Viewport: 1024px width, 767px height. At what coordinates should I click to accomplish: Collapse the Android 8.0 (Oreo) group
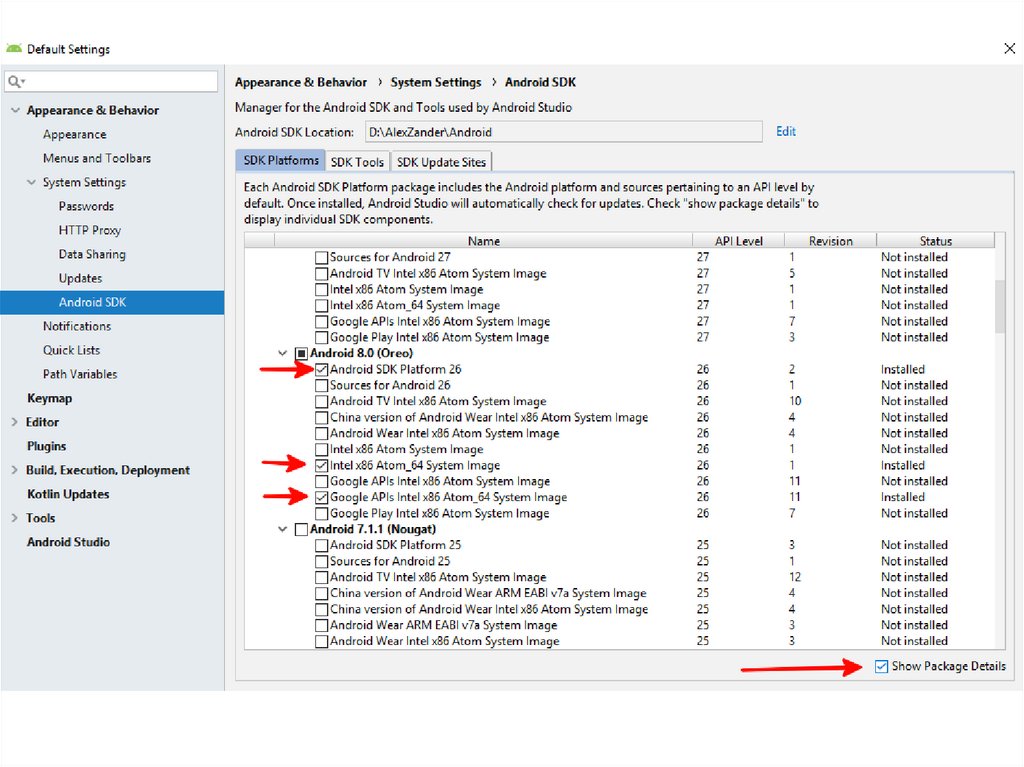[x=282, y=353]
